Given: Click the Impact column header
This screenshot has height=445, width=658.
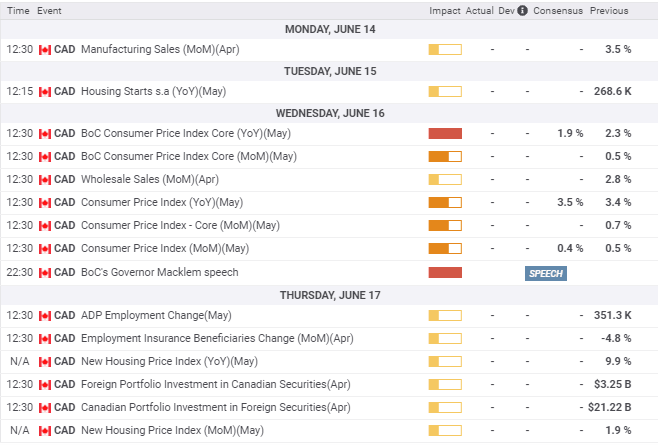Looking at the screenshot, I should [x=444, y=11].
